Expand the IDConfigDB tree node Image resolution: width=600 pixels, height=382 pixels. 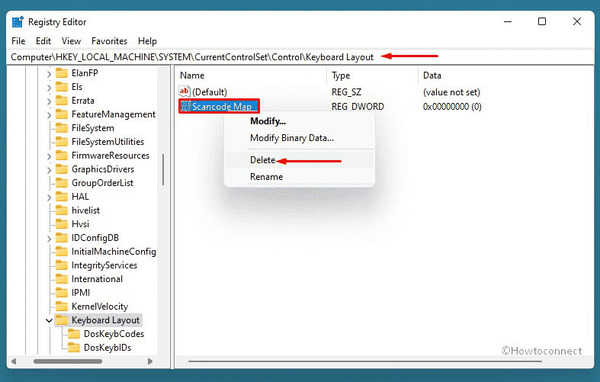49,238
